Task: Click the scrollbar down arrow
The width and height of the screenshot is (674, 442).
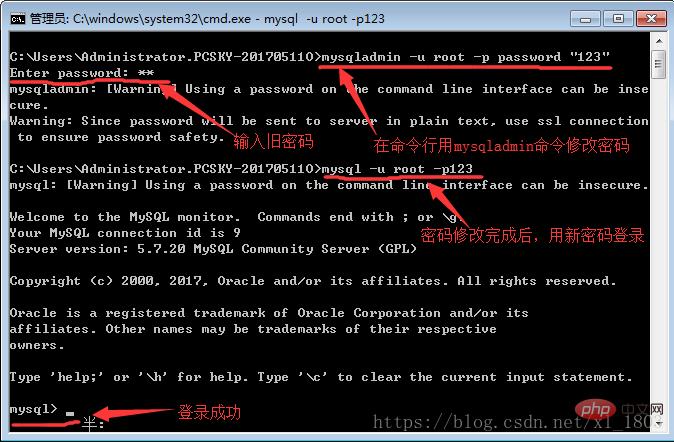Action: coord(659,424)
